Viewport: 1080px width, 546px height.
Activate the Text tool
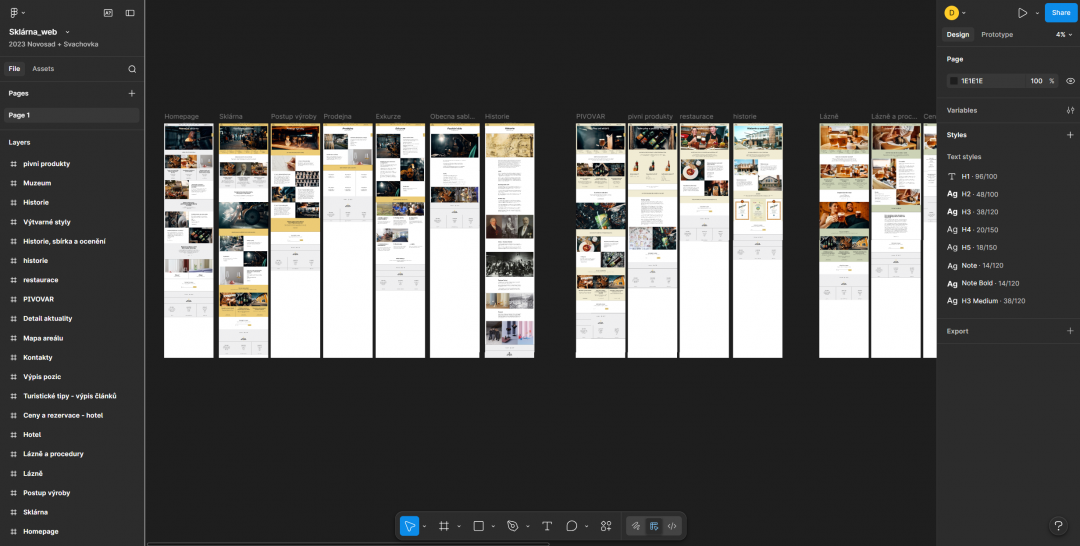tap(547, 526)
